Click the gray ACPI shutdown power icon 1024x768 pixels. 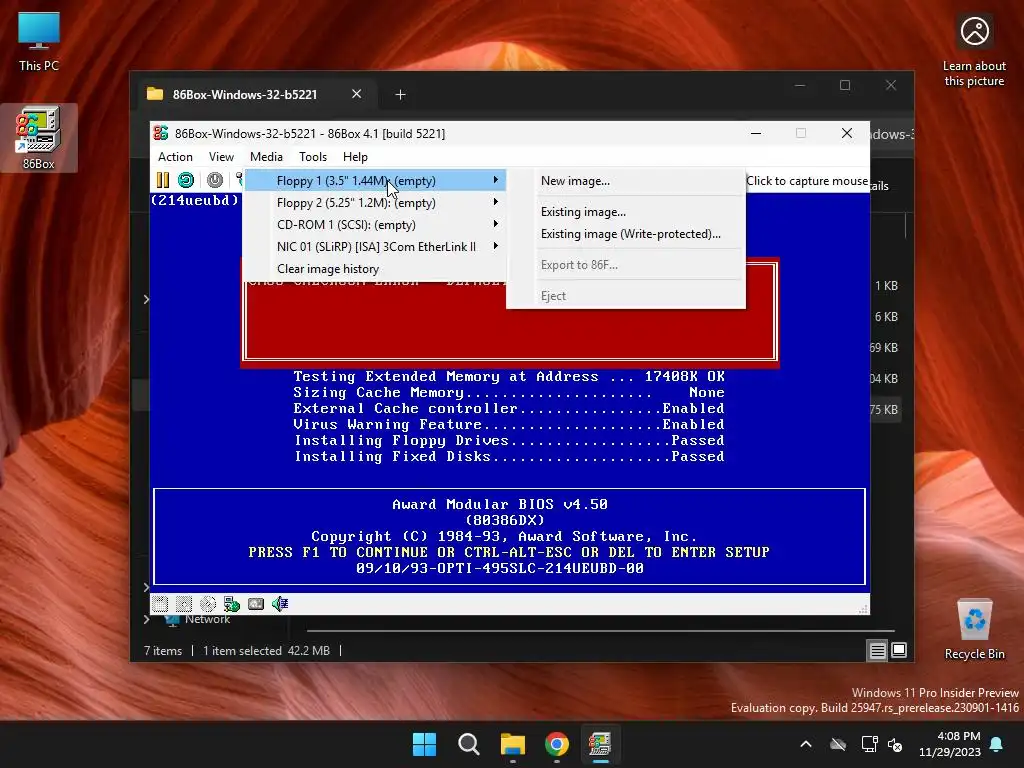[x=215, y=180]
